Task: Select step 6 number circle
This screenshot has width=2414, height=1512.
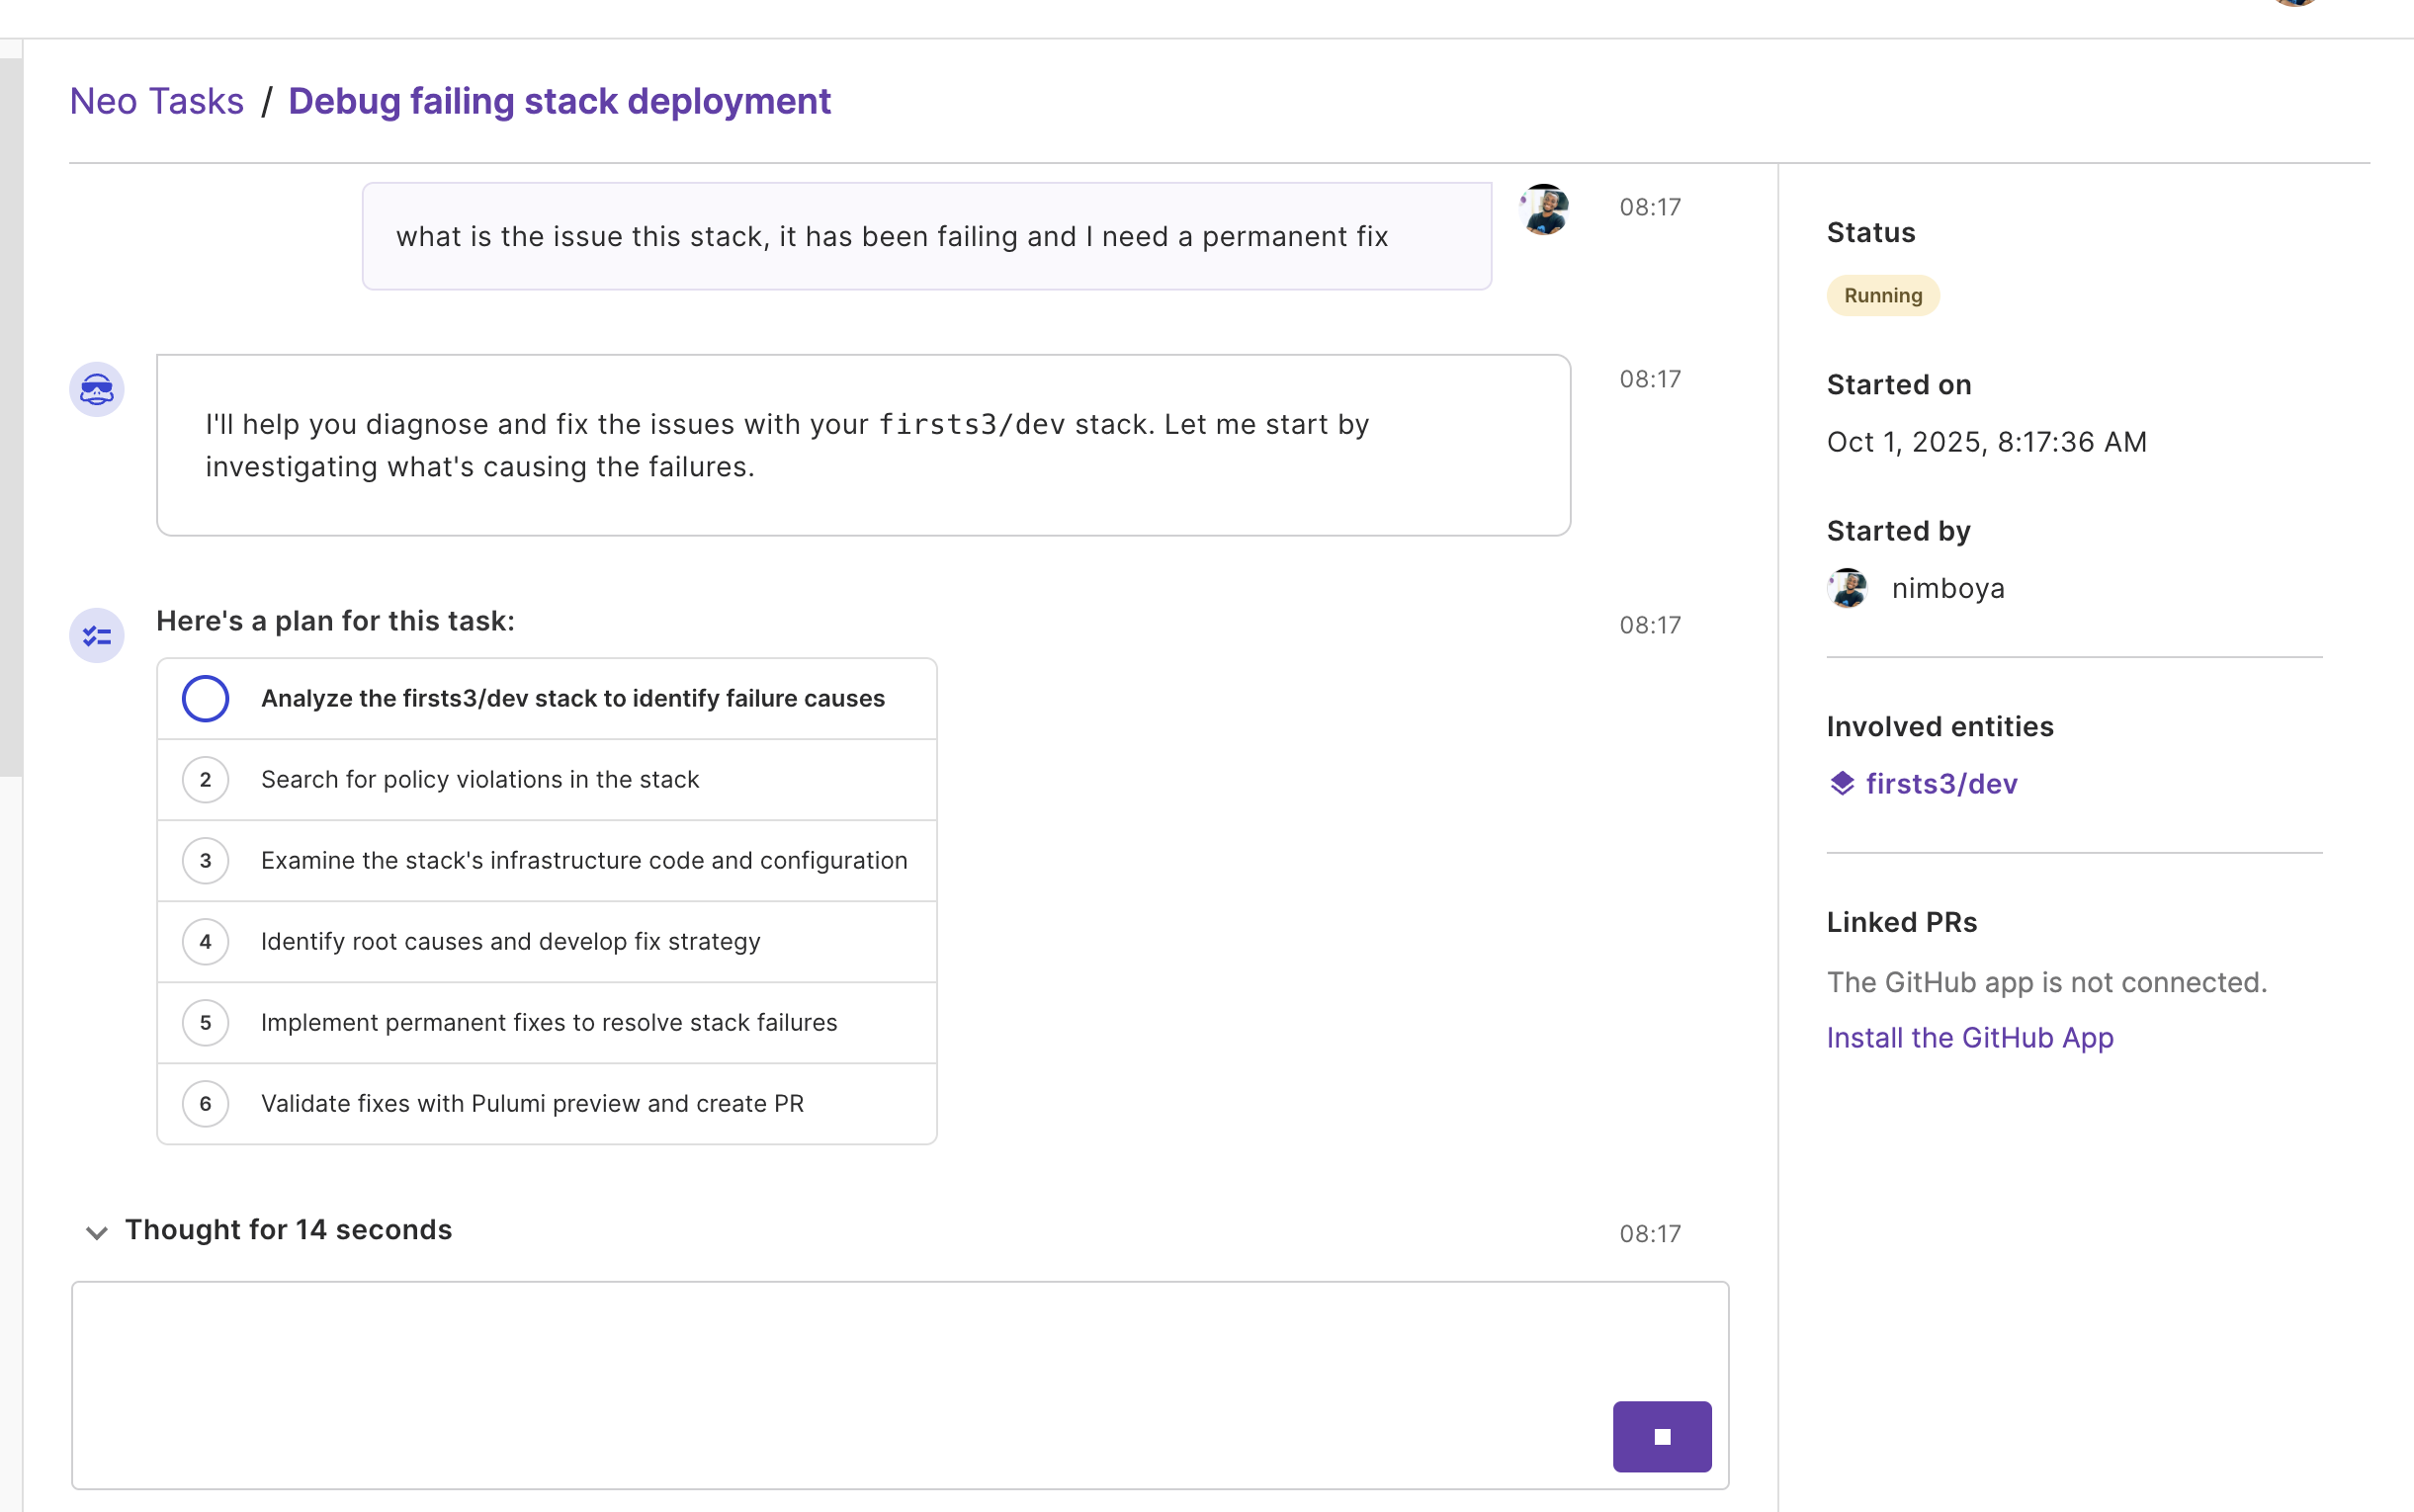Action: click(205, 1103)
